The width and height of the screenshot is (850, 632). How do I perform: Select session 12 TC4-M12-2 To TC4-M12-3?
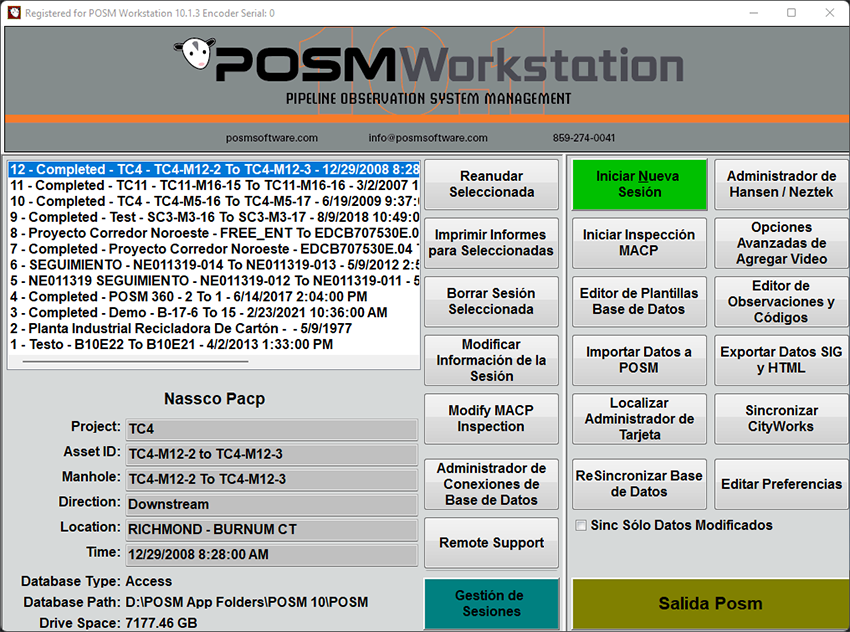pos(214,170)
